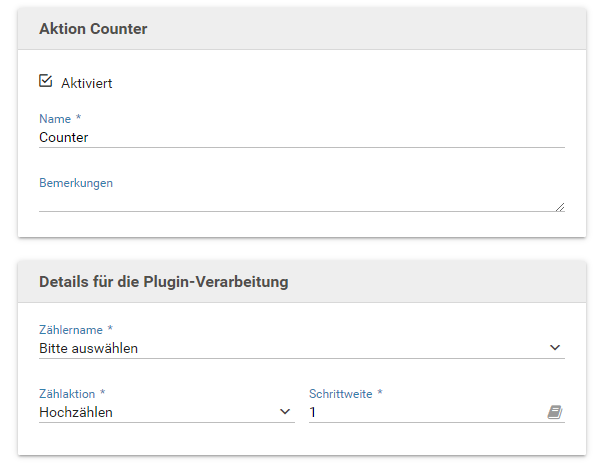Select the 'Bitte auswählen' dropdown text
Screen dimensions: 600x471
coord(89,348)
